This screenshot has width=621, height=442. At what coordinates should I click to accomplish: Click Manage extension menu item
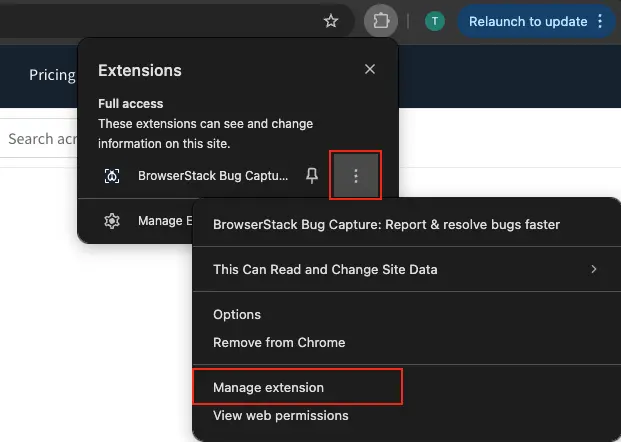(x=268, y=387)
